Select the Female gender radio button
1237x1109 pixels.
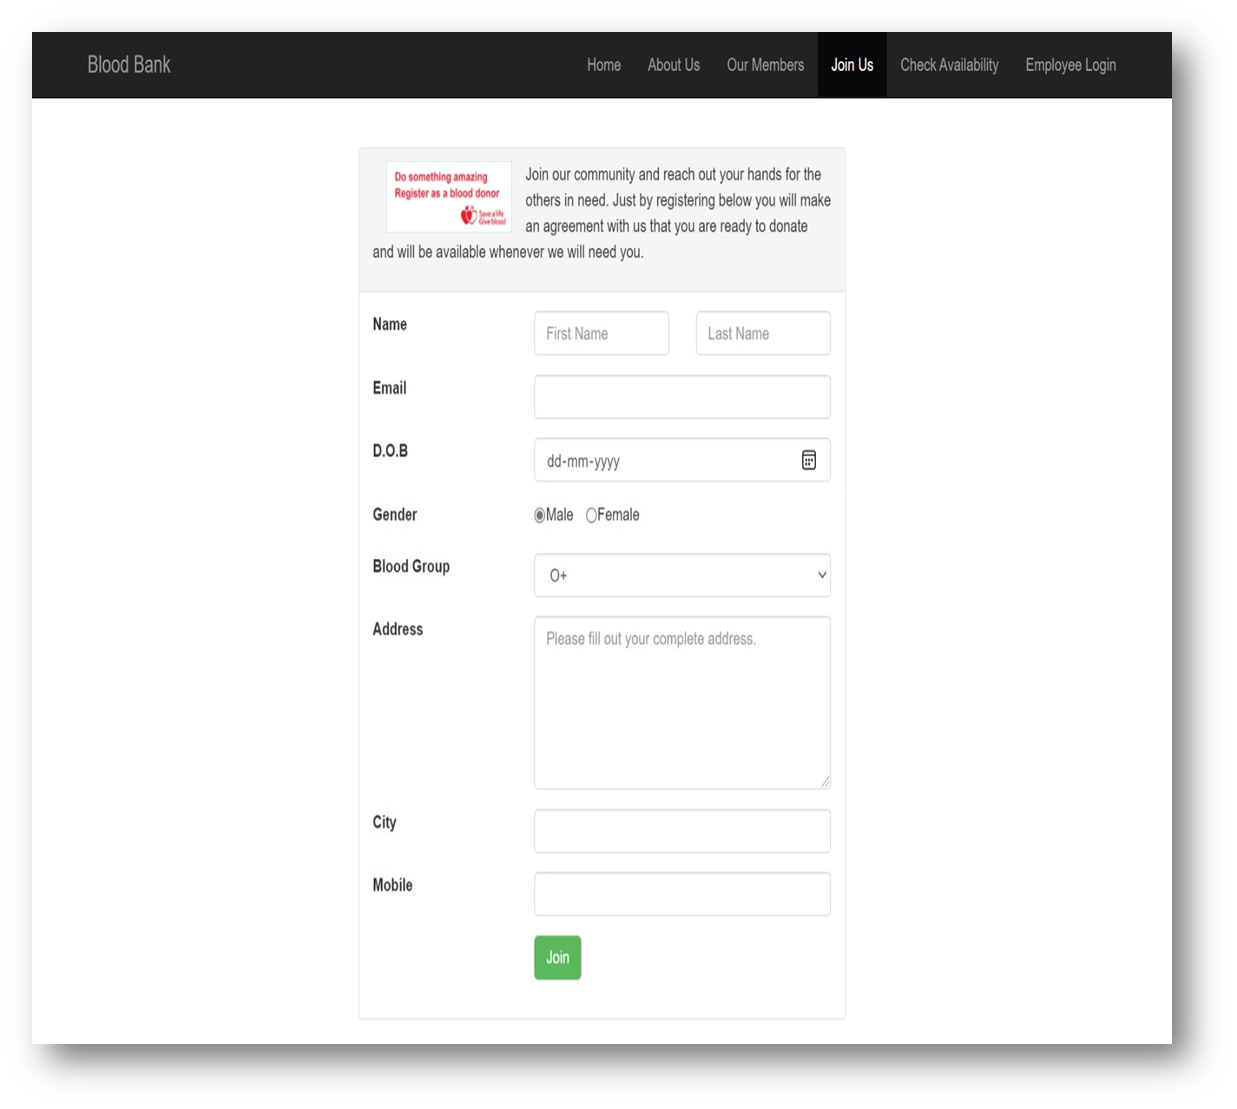click(590, 515)
